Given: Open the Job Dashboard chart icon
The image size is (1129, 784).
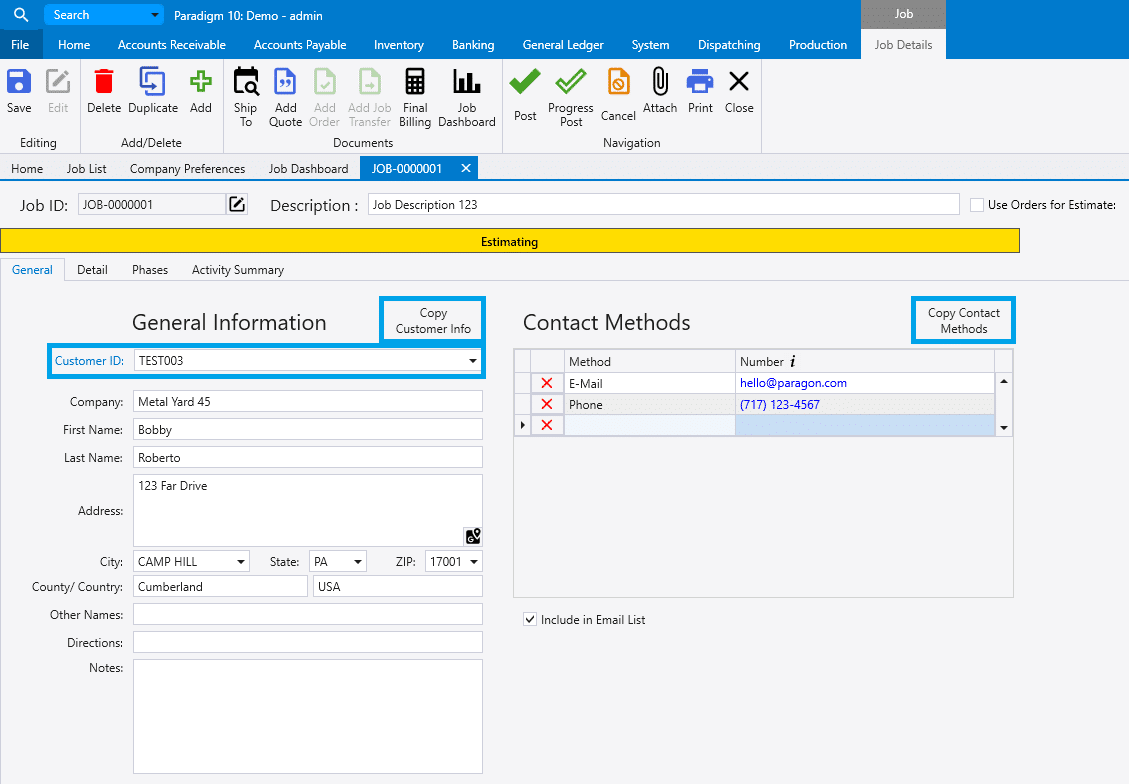Looking at the screenshot, I should click(466, 83).
